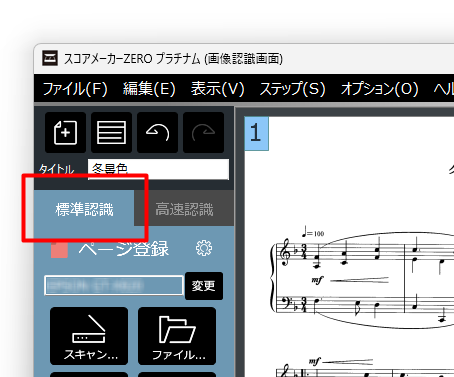Open the オプション(O) menu
Image resolution: width=454 pixels, height=377 pixels.
(379, 89)
